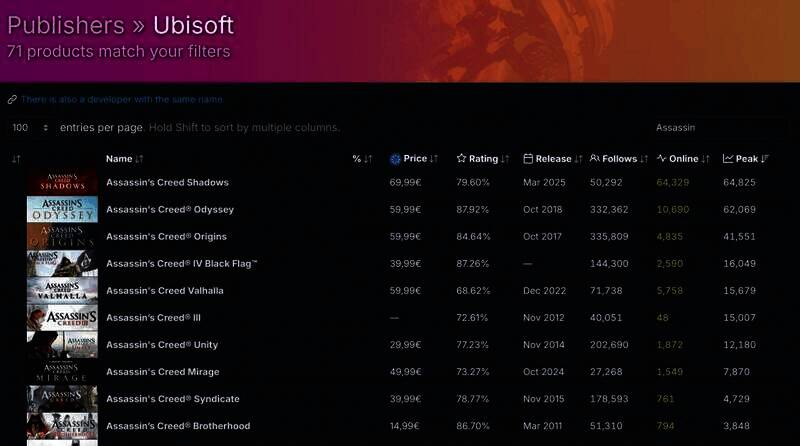Viewport: 800px width, 446px height.
Task: Click the Release calendar icon
Action: coord(528,159)
